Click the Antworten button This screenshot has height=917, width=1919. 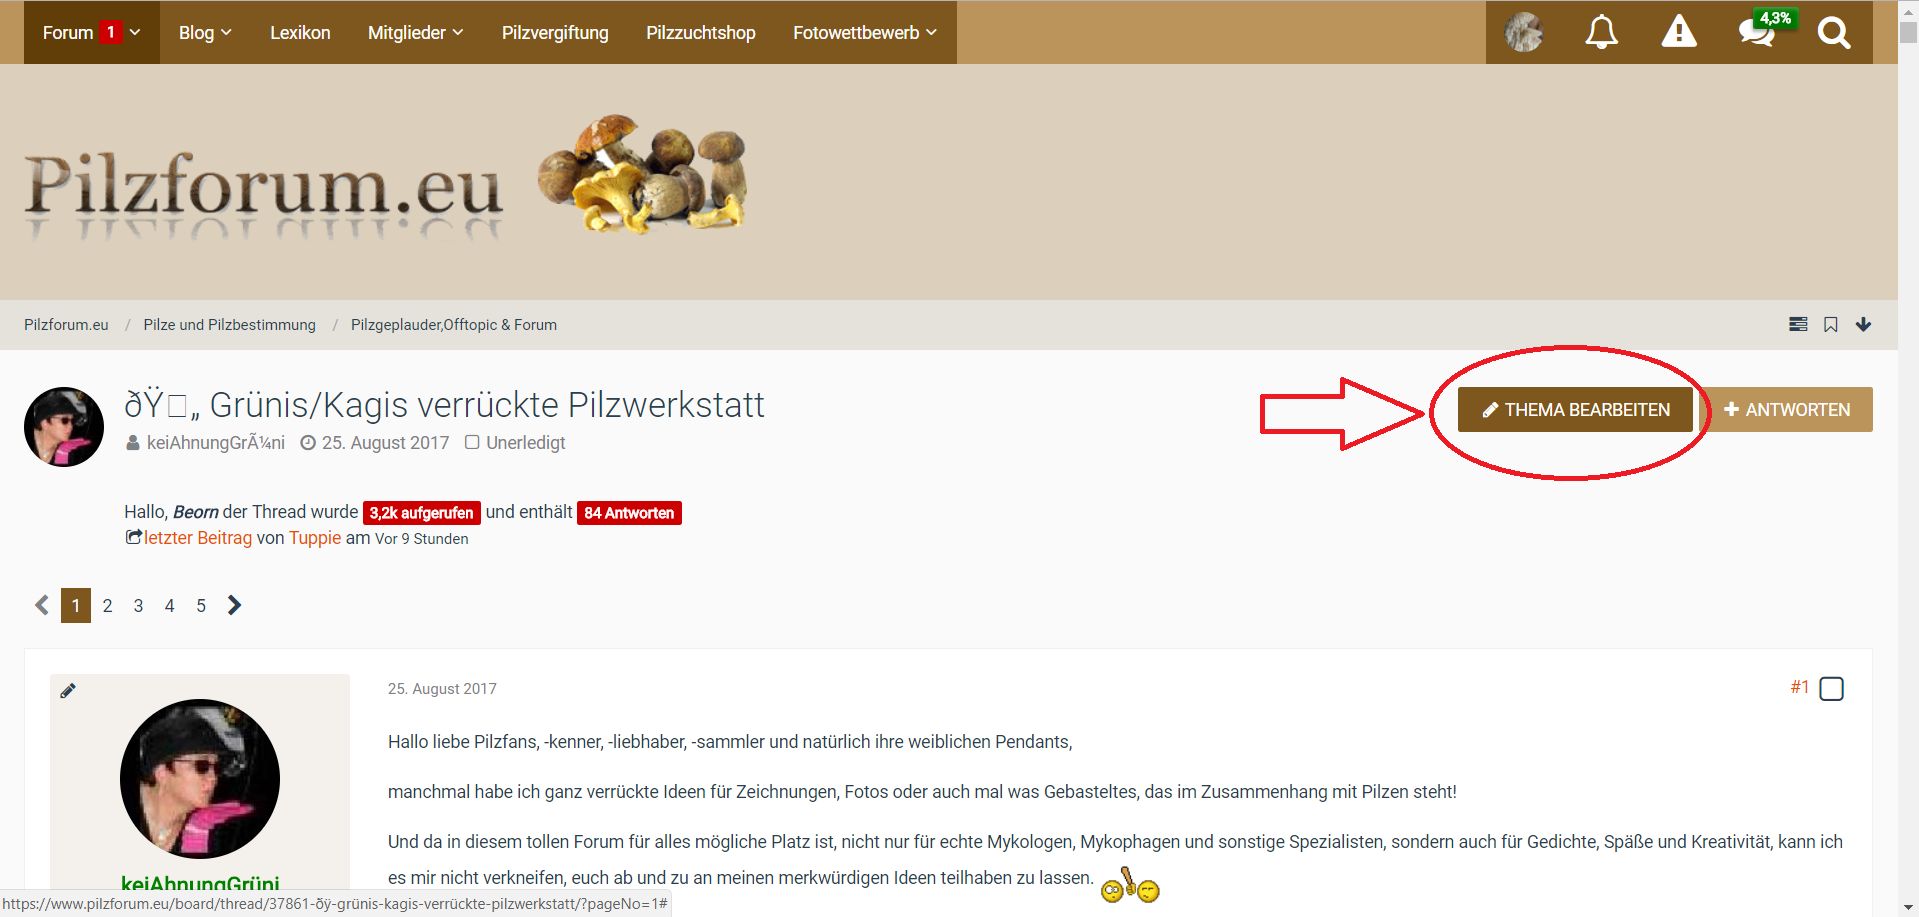[x=1787, y=410]
